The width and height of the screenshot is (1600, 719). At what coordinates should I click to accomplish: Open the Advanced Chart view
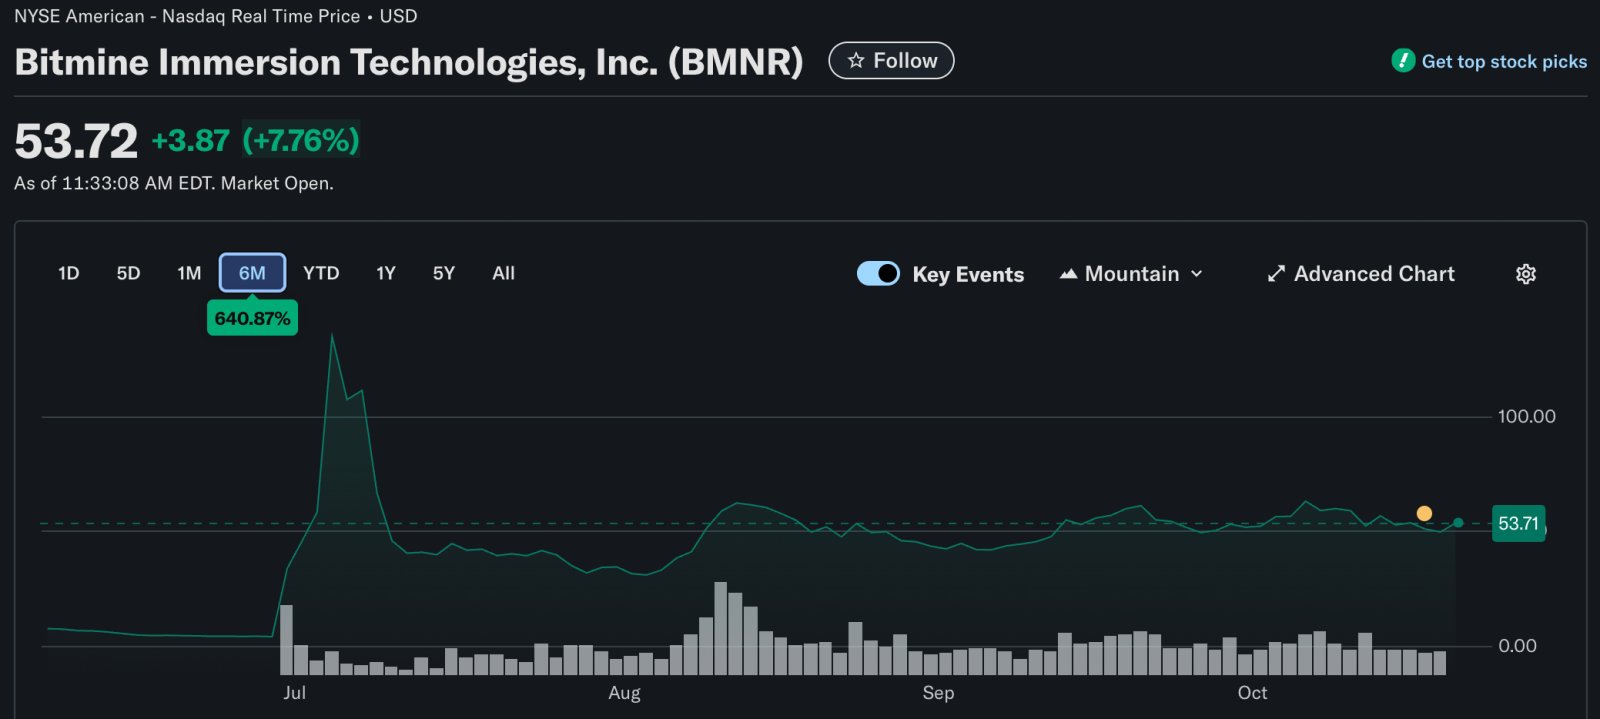(1374, 274)
